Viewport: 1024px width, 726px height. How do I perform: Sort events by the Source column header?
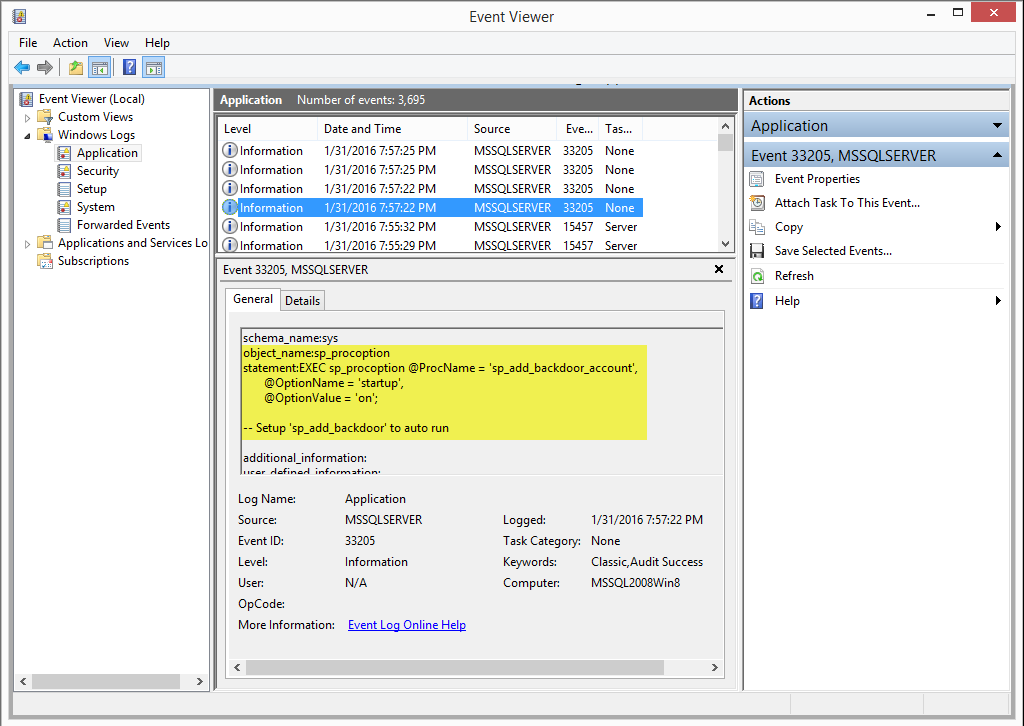(512, 129)
